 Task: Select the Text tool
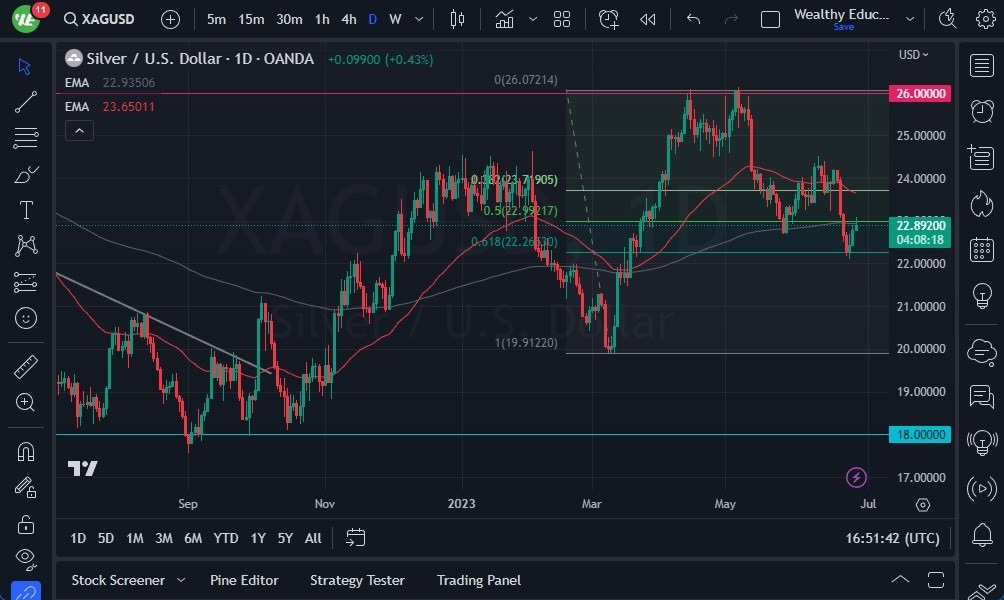tap(25, 209)
